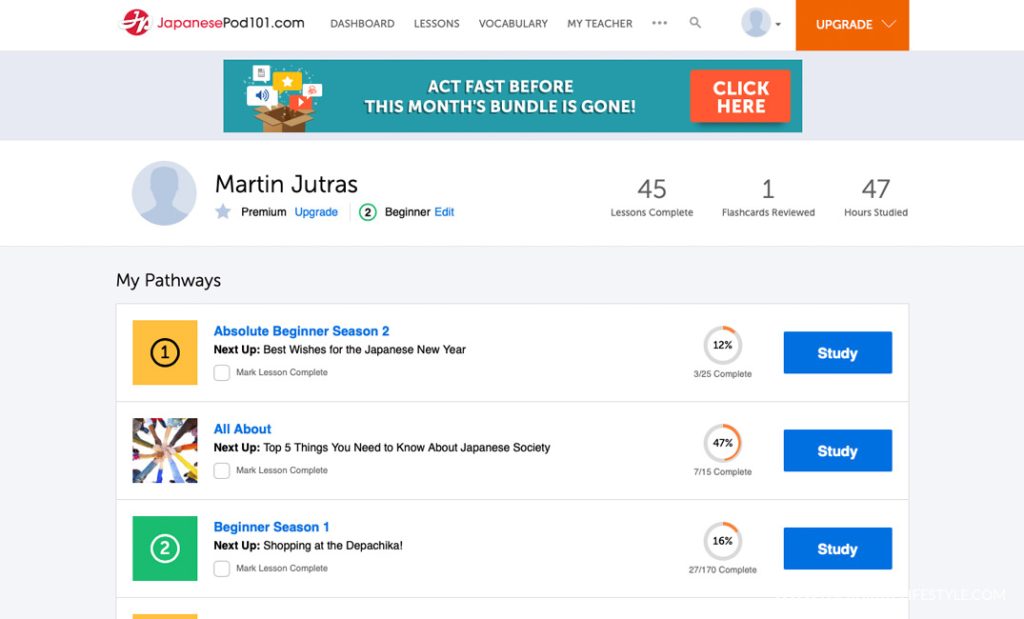The height and width of the screenshot is (619, 1024).
Task: Click the JapanesePod101.com logo
Action: 214,23
